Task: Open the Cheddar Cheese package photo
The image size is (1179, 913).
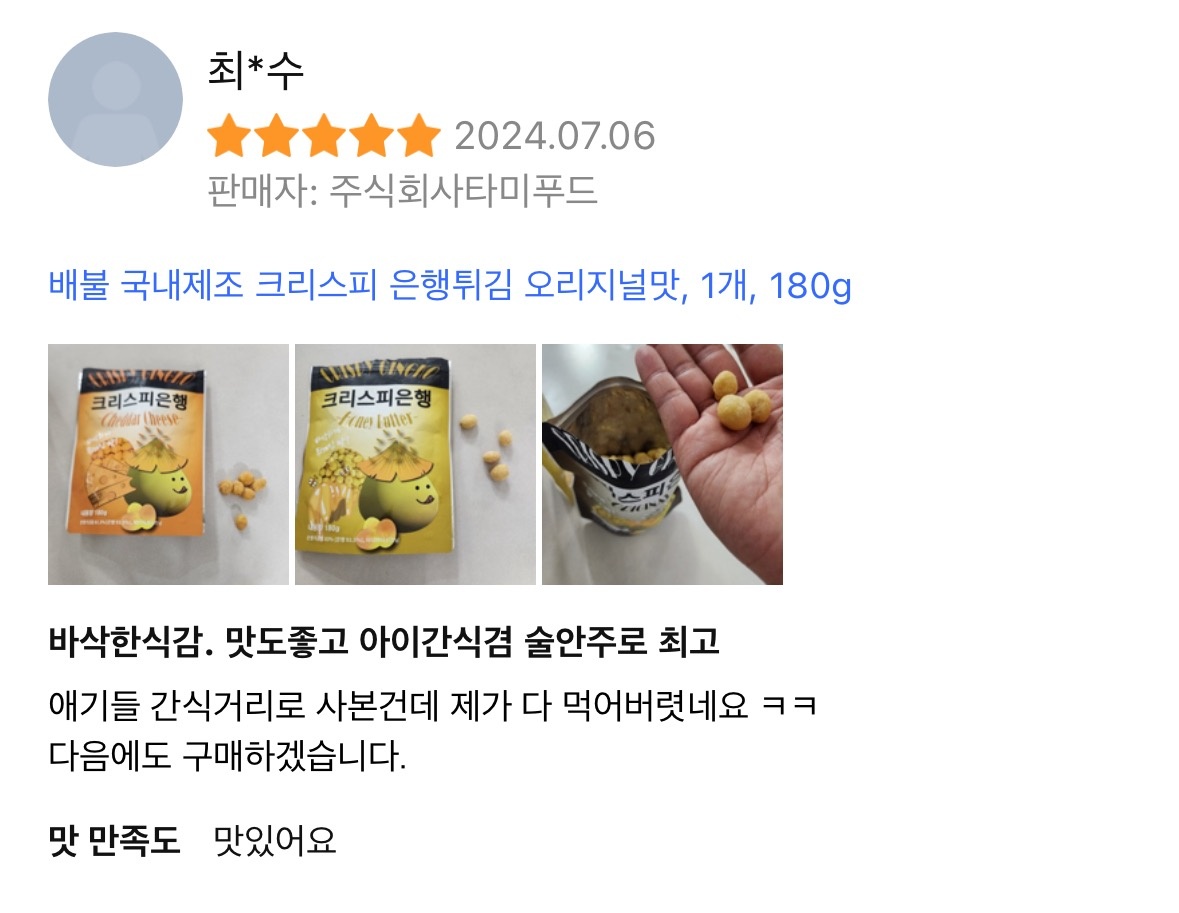Action: pos(168,464)
